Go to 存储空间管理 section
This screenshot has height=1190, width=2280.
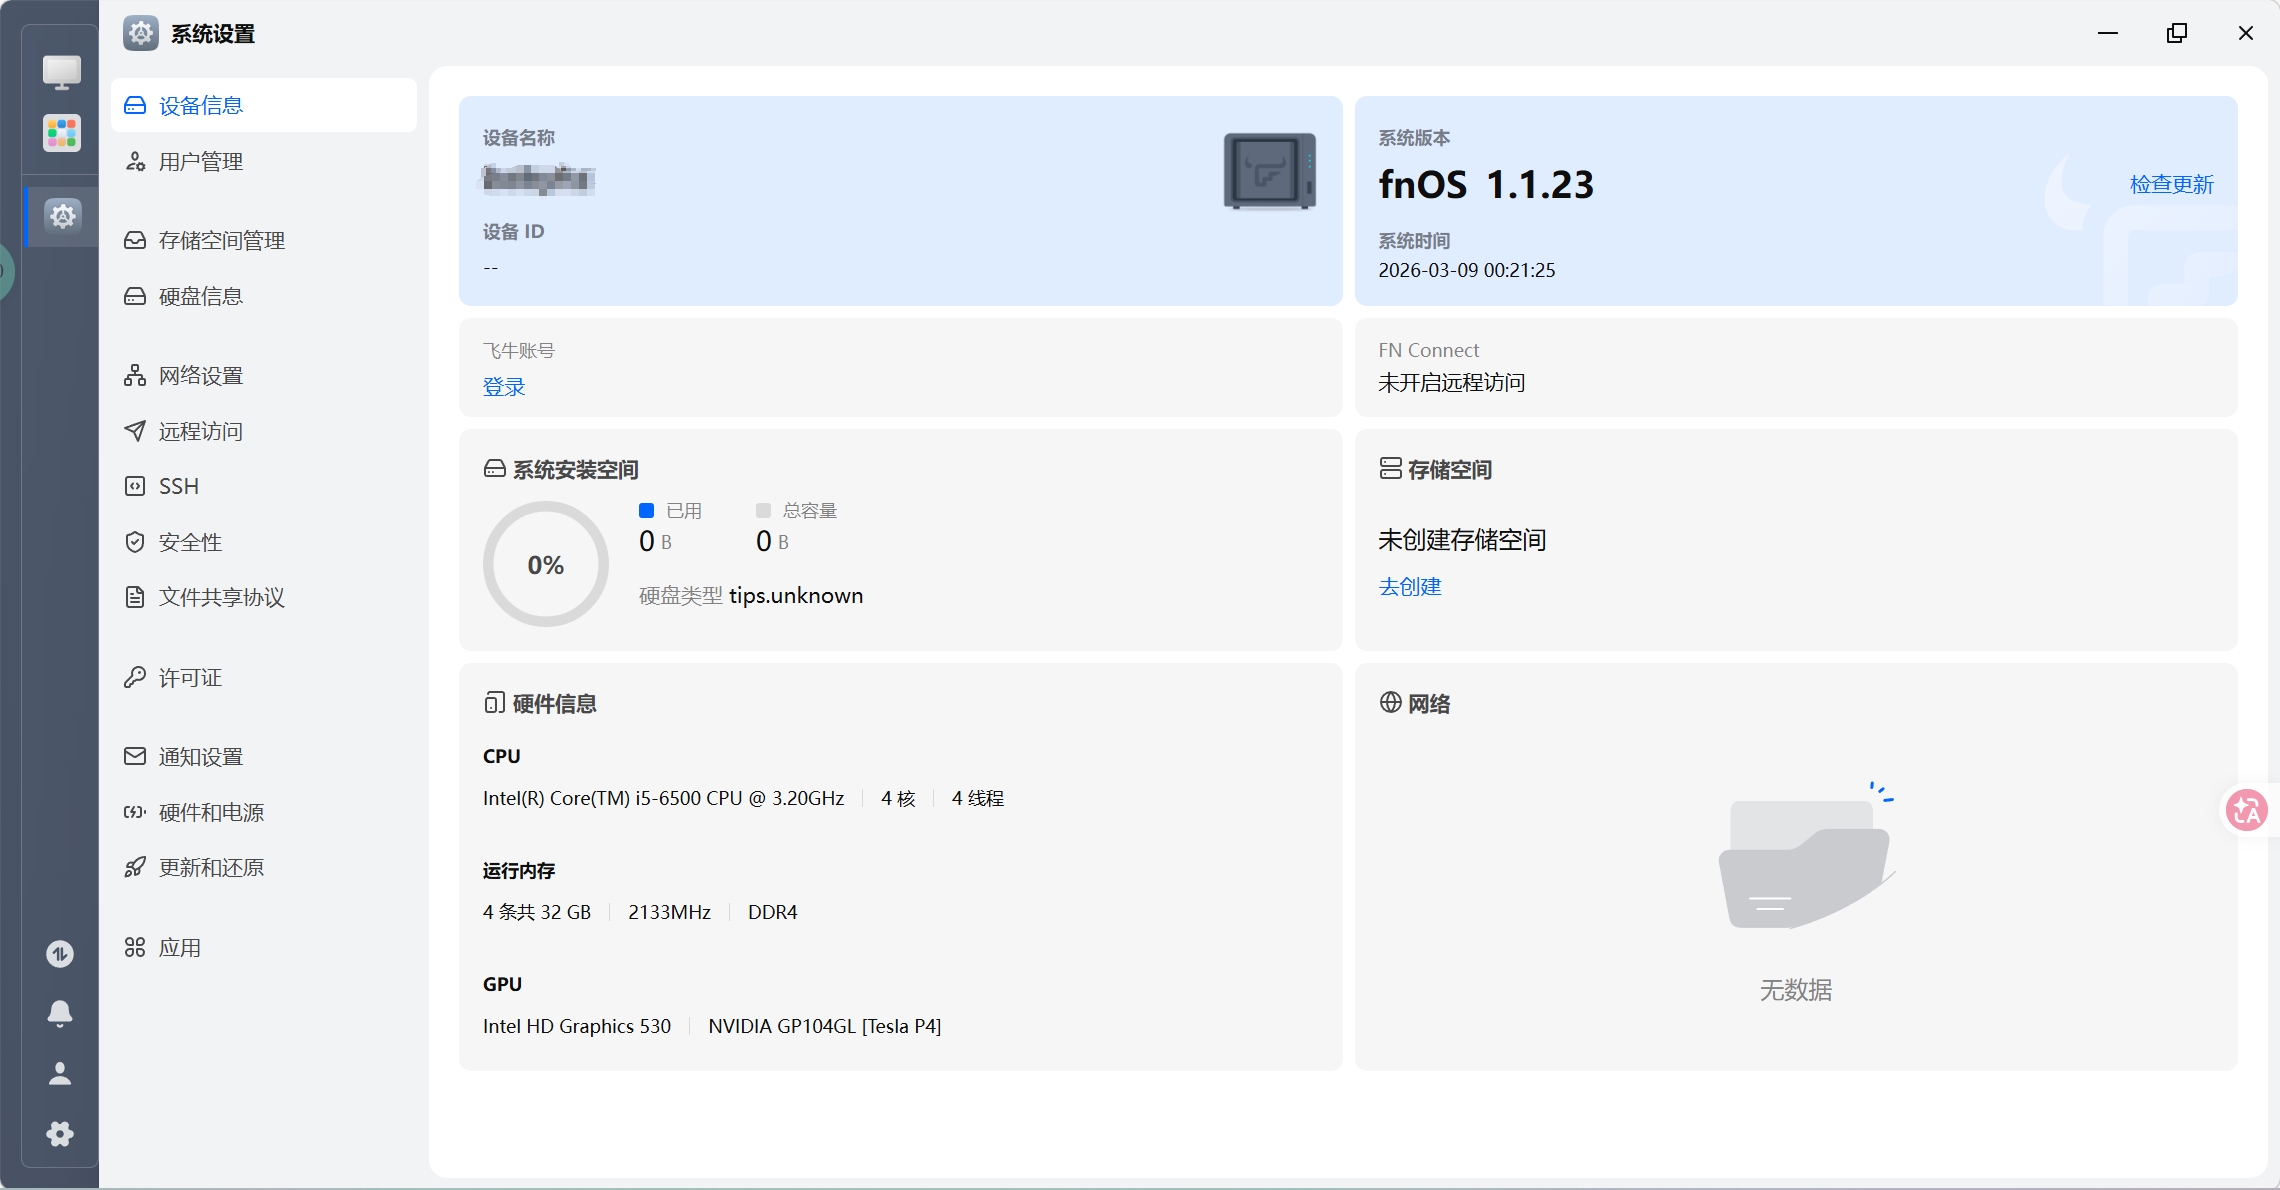[x=221, y=241]
